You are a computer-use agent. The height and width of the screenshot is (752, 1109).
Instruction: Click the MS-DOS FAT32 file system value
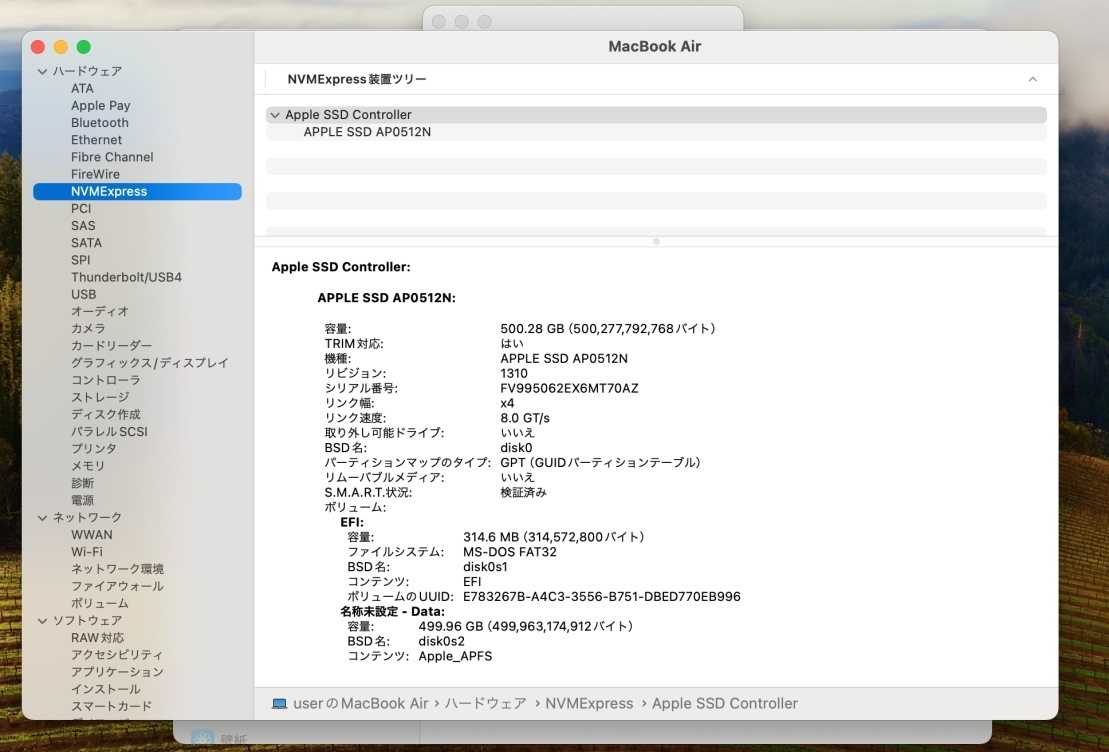pyautogui.click(x=509, y=552)
